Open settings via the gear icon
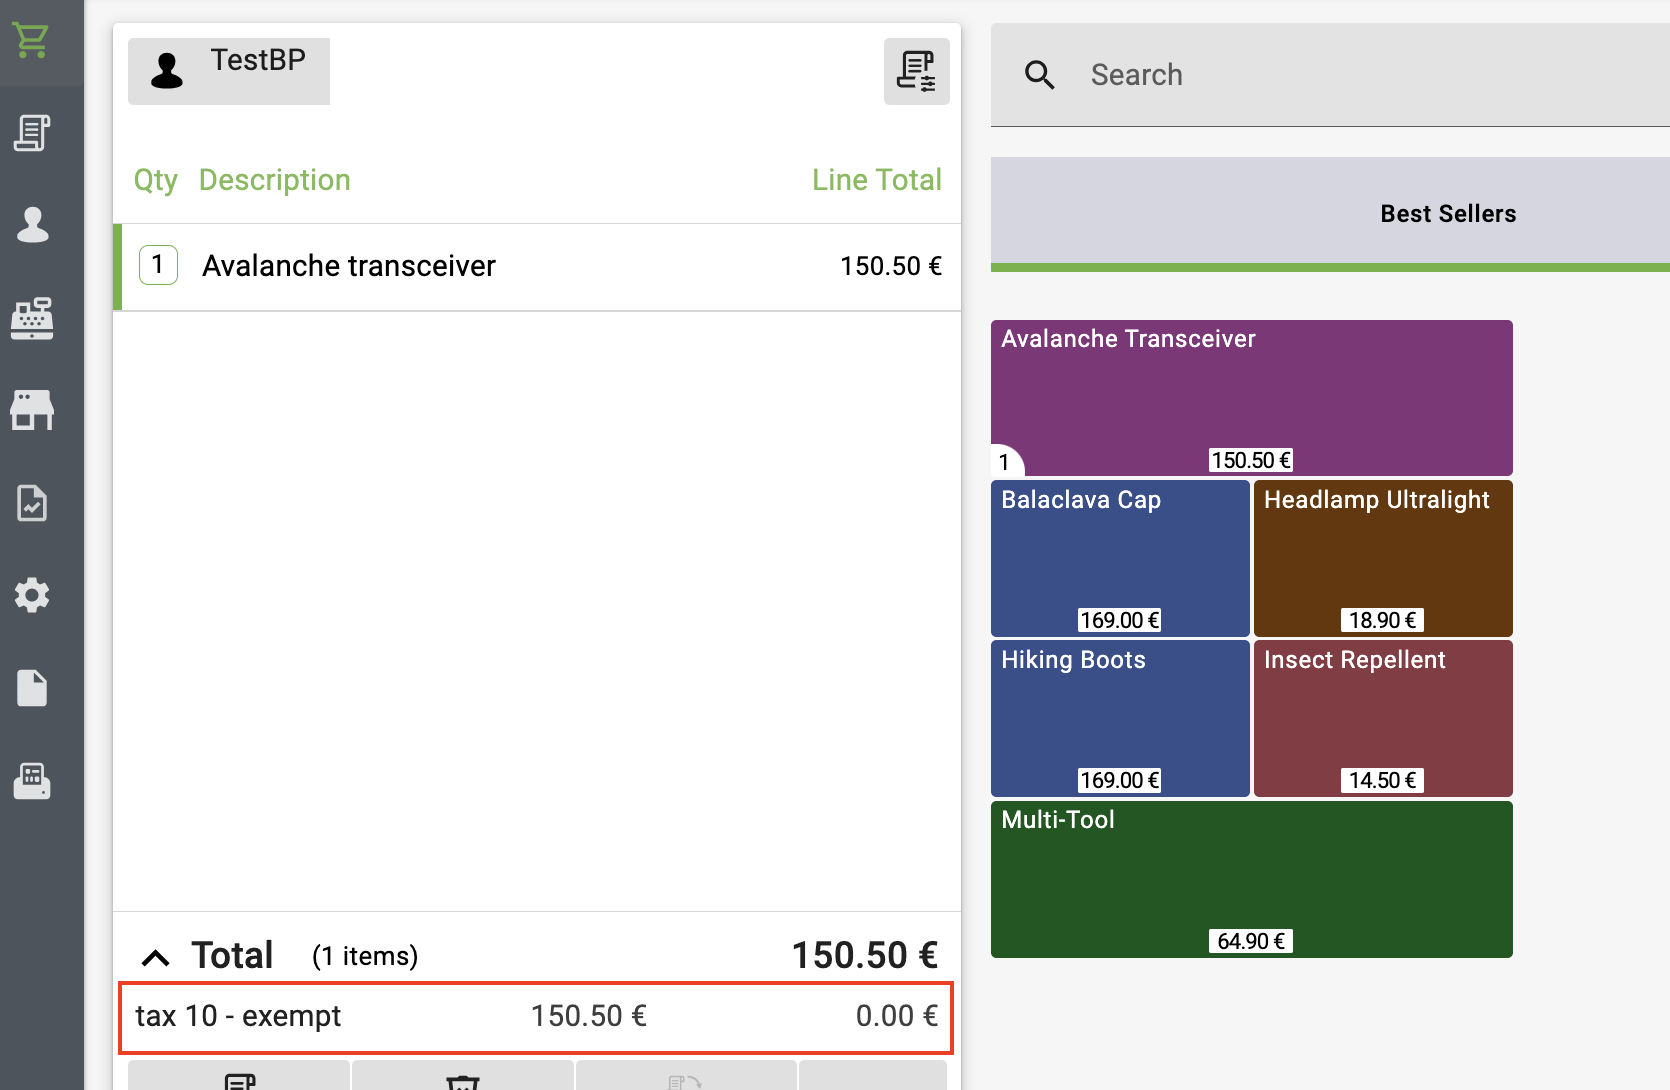Viewport: 1670px width, 1090px height. (x=32, y=595)
